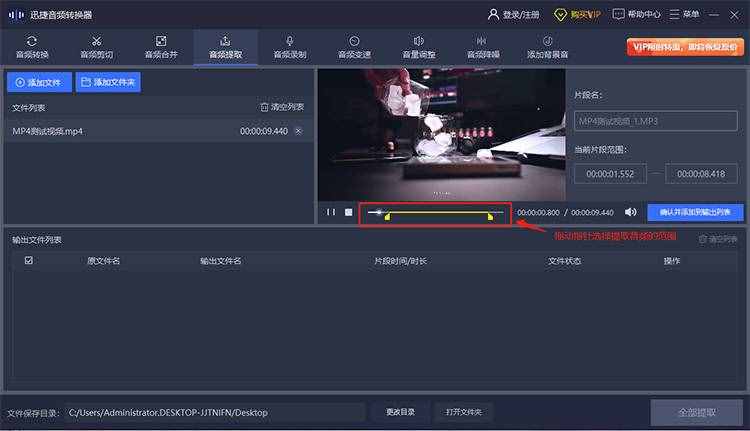Image resolution: width=750 pixels, height=431 pixels.
Task: Click the file duration 00:00:09.440 in the list
Action: (x=264, y=131)
